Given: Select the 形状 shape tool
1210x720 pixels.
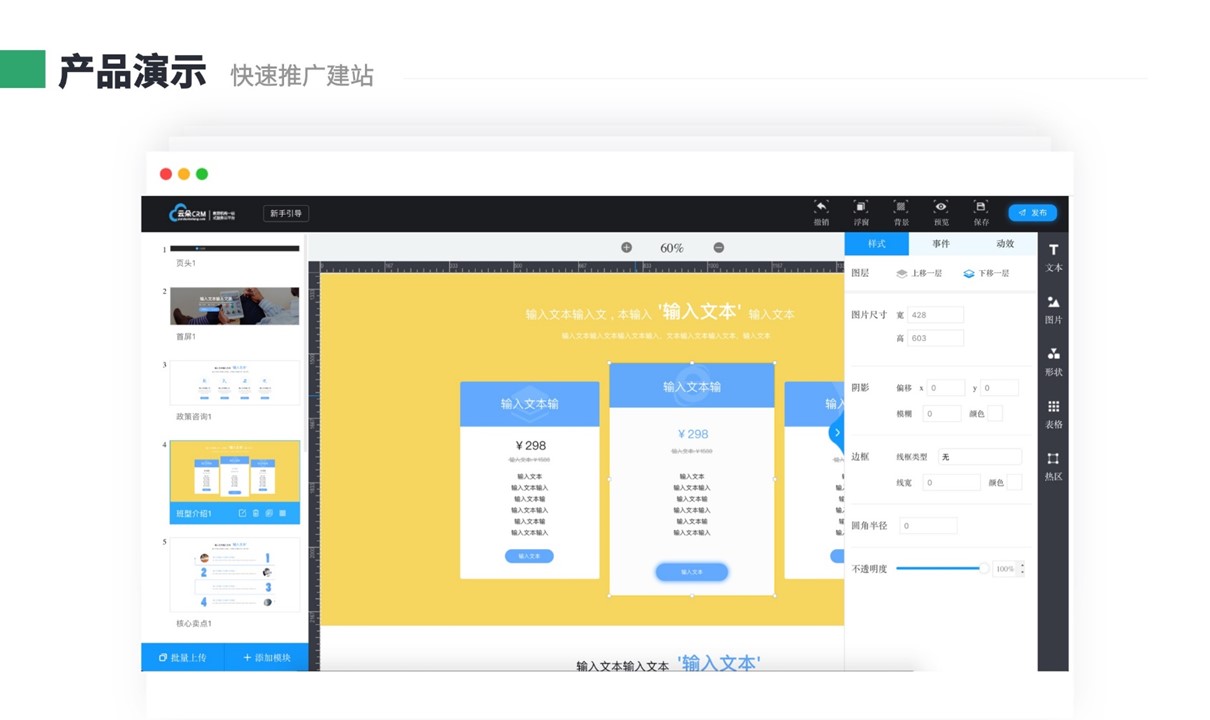Looking at the screenshot, I should (x=1054, y=362).
